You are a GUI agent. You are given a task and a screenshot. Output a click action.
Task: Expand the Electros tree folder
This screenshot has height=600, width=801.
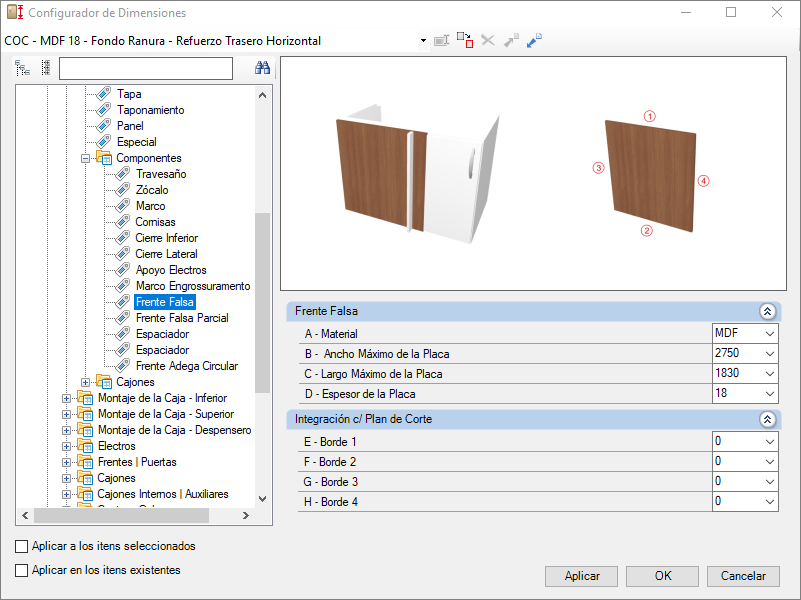pos(66,446)
